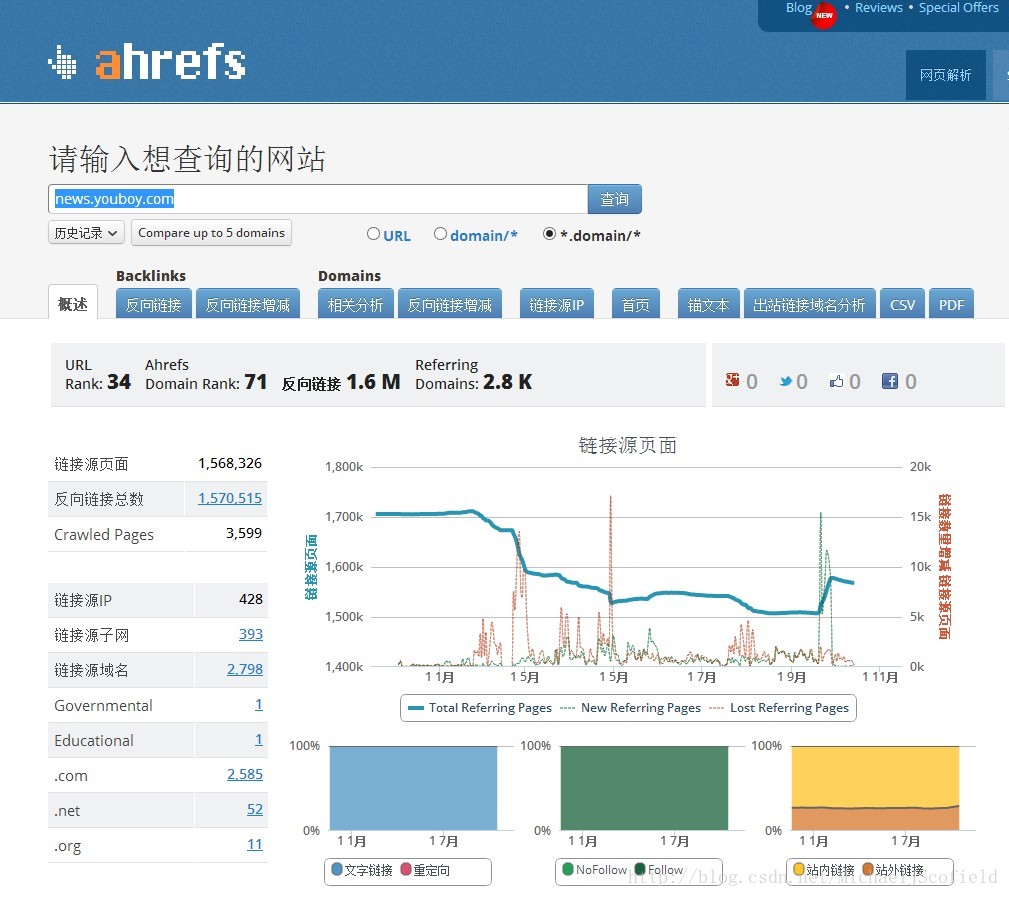
Task: Click the 链接源页面 value 1,568,326
Action: [230, 463]
